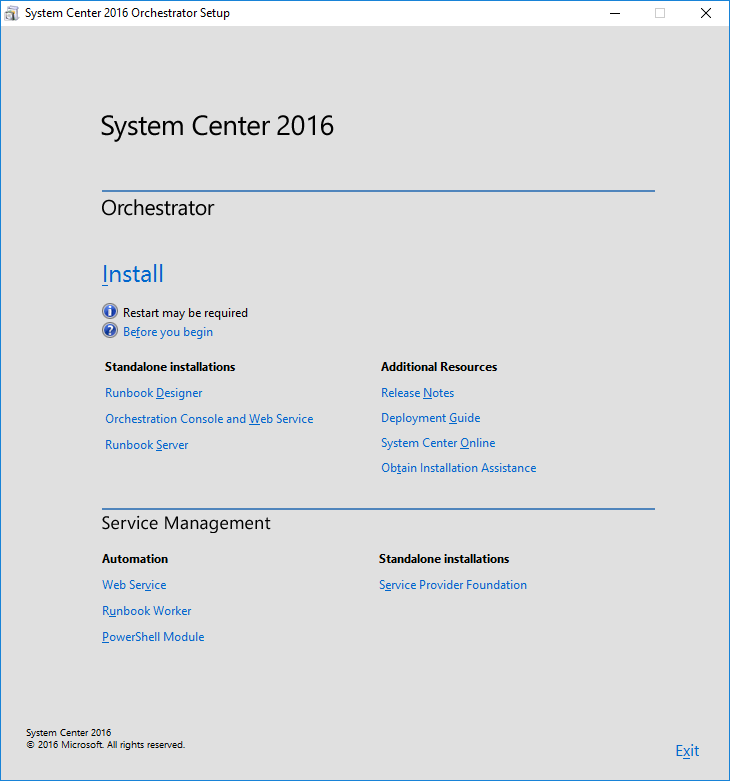Start the main Install link

coord(132,274)
